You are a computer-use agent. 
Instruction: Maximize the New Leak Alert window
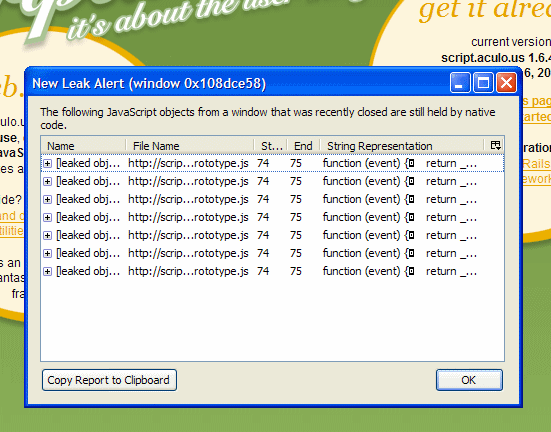coord(483,83)
